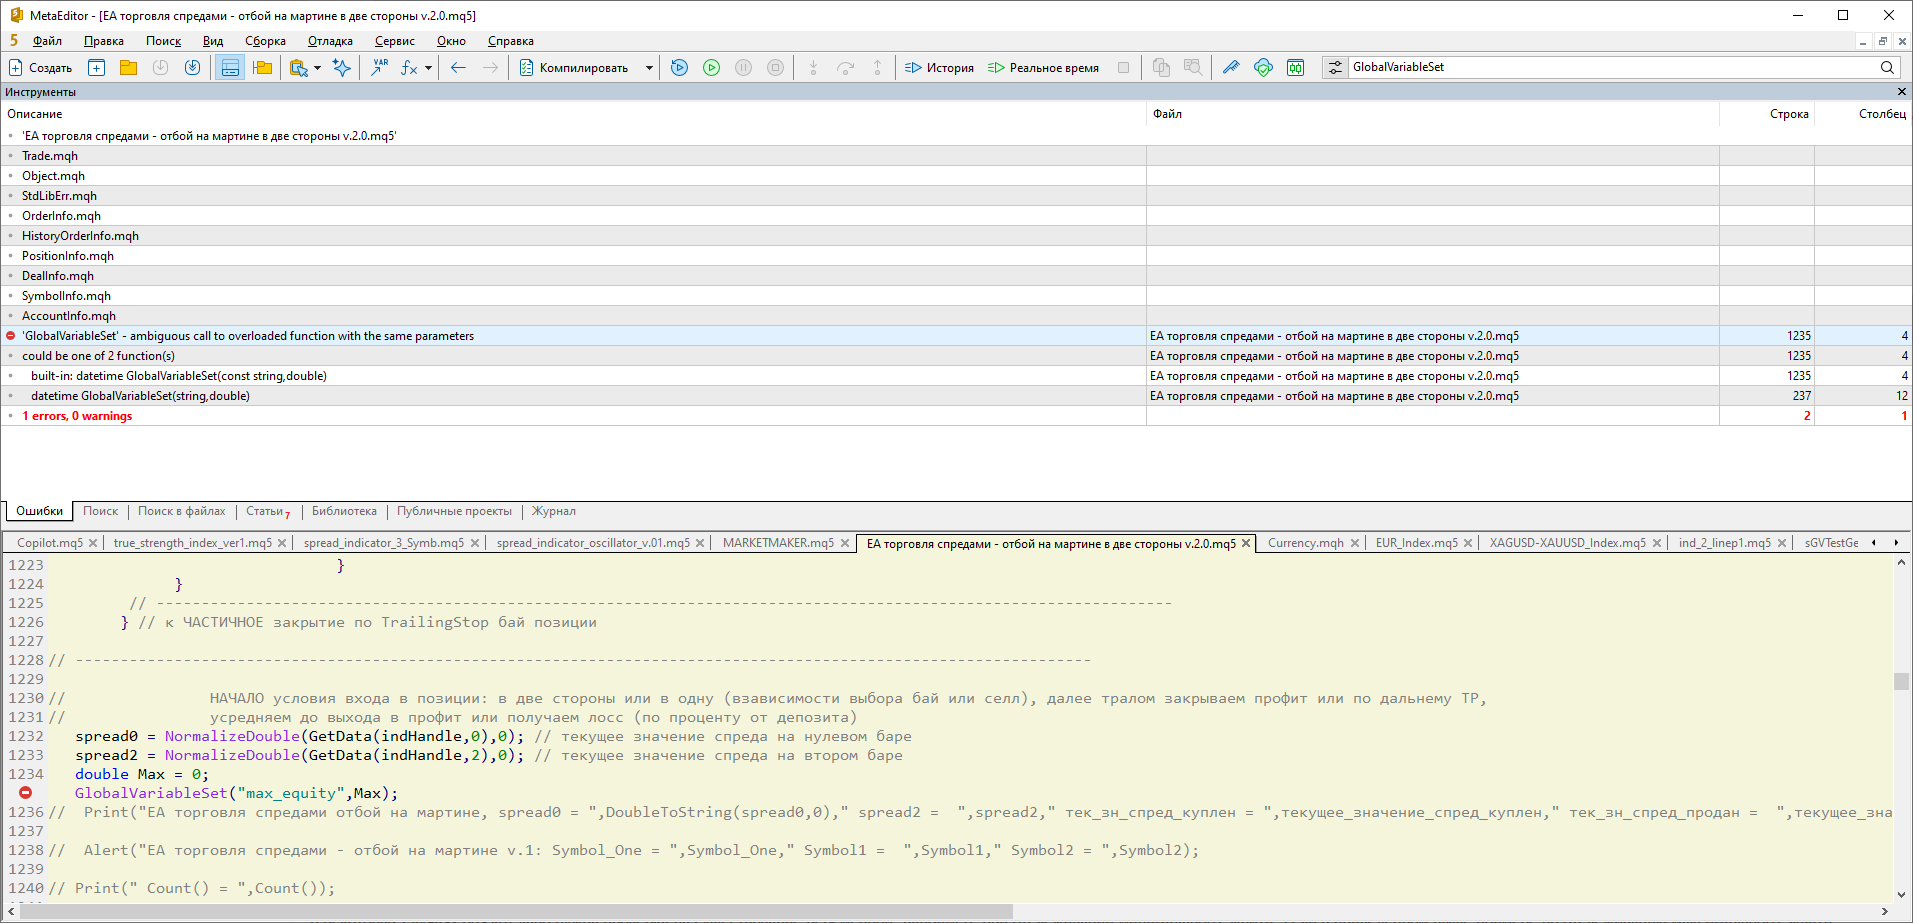Open the Сервис menu
1913x923 pixels.
click(x=395, y=41)
